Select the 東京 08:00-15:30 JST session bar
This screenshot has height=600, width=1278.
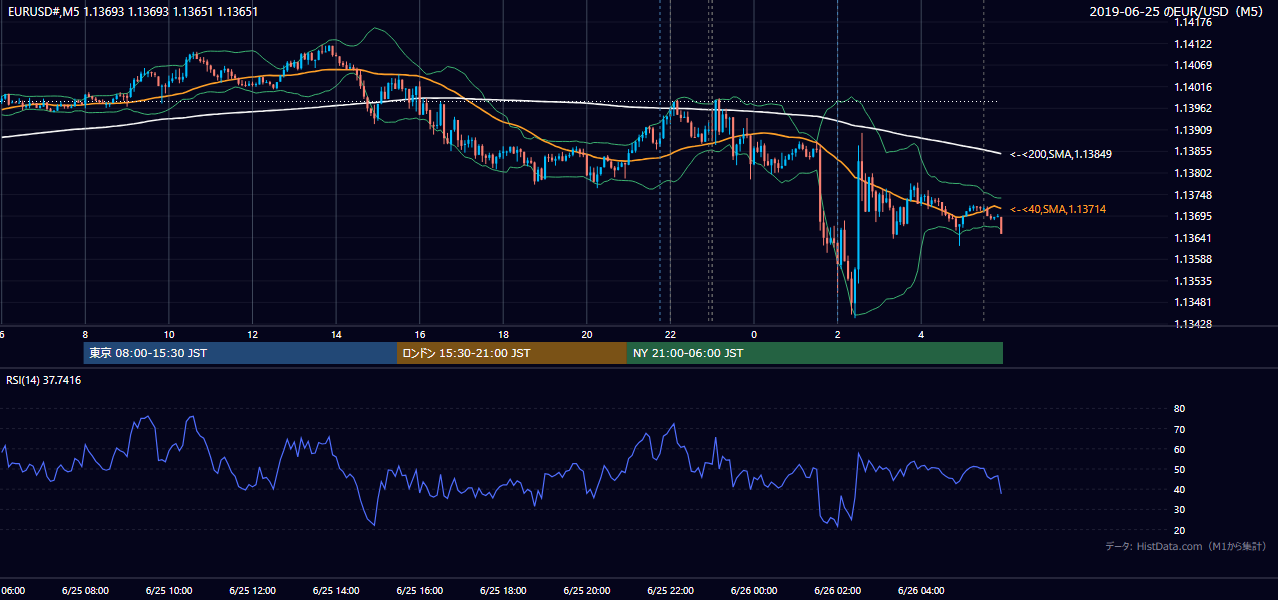(x=240, y=353)
